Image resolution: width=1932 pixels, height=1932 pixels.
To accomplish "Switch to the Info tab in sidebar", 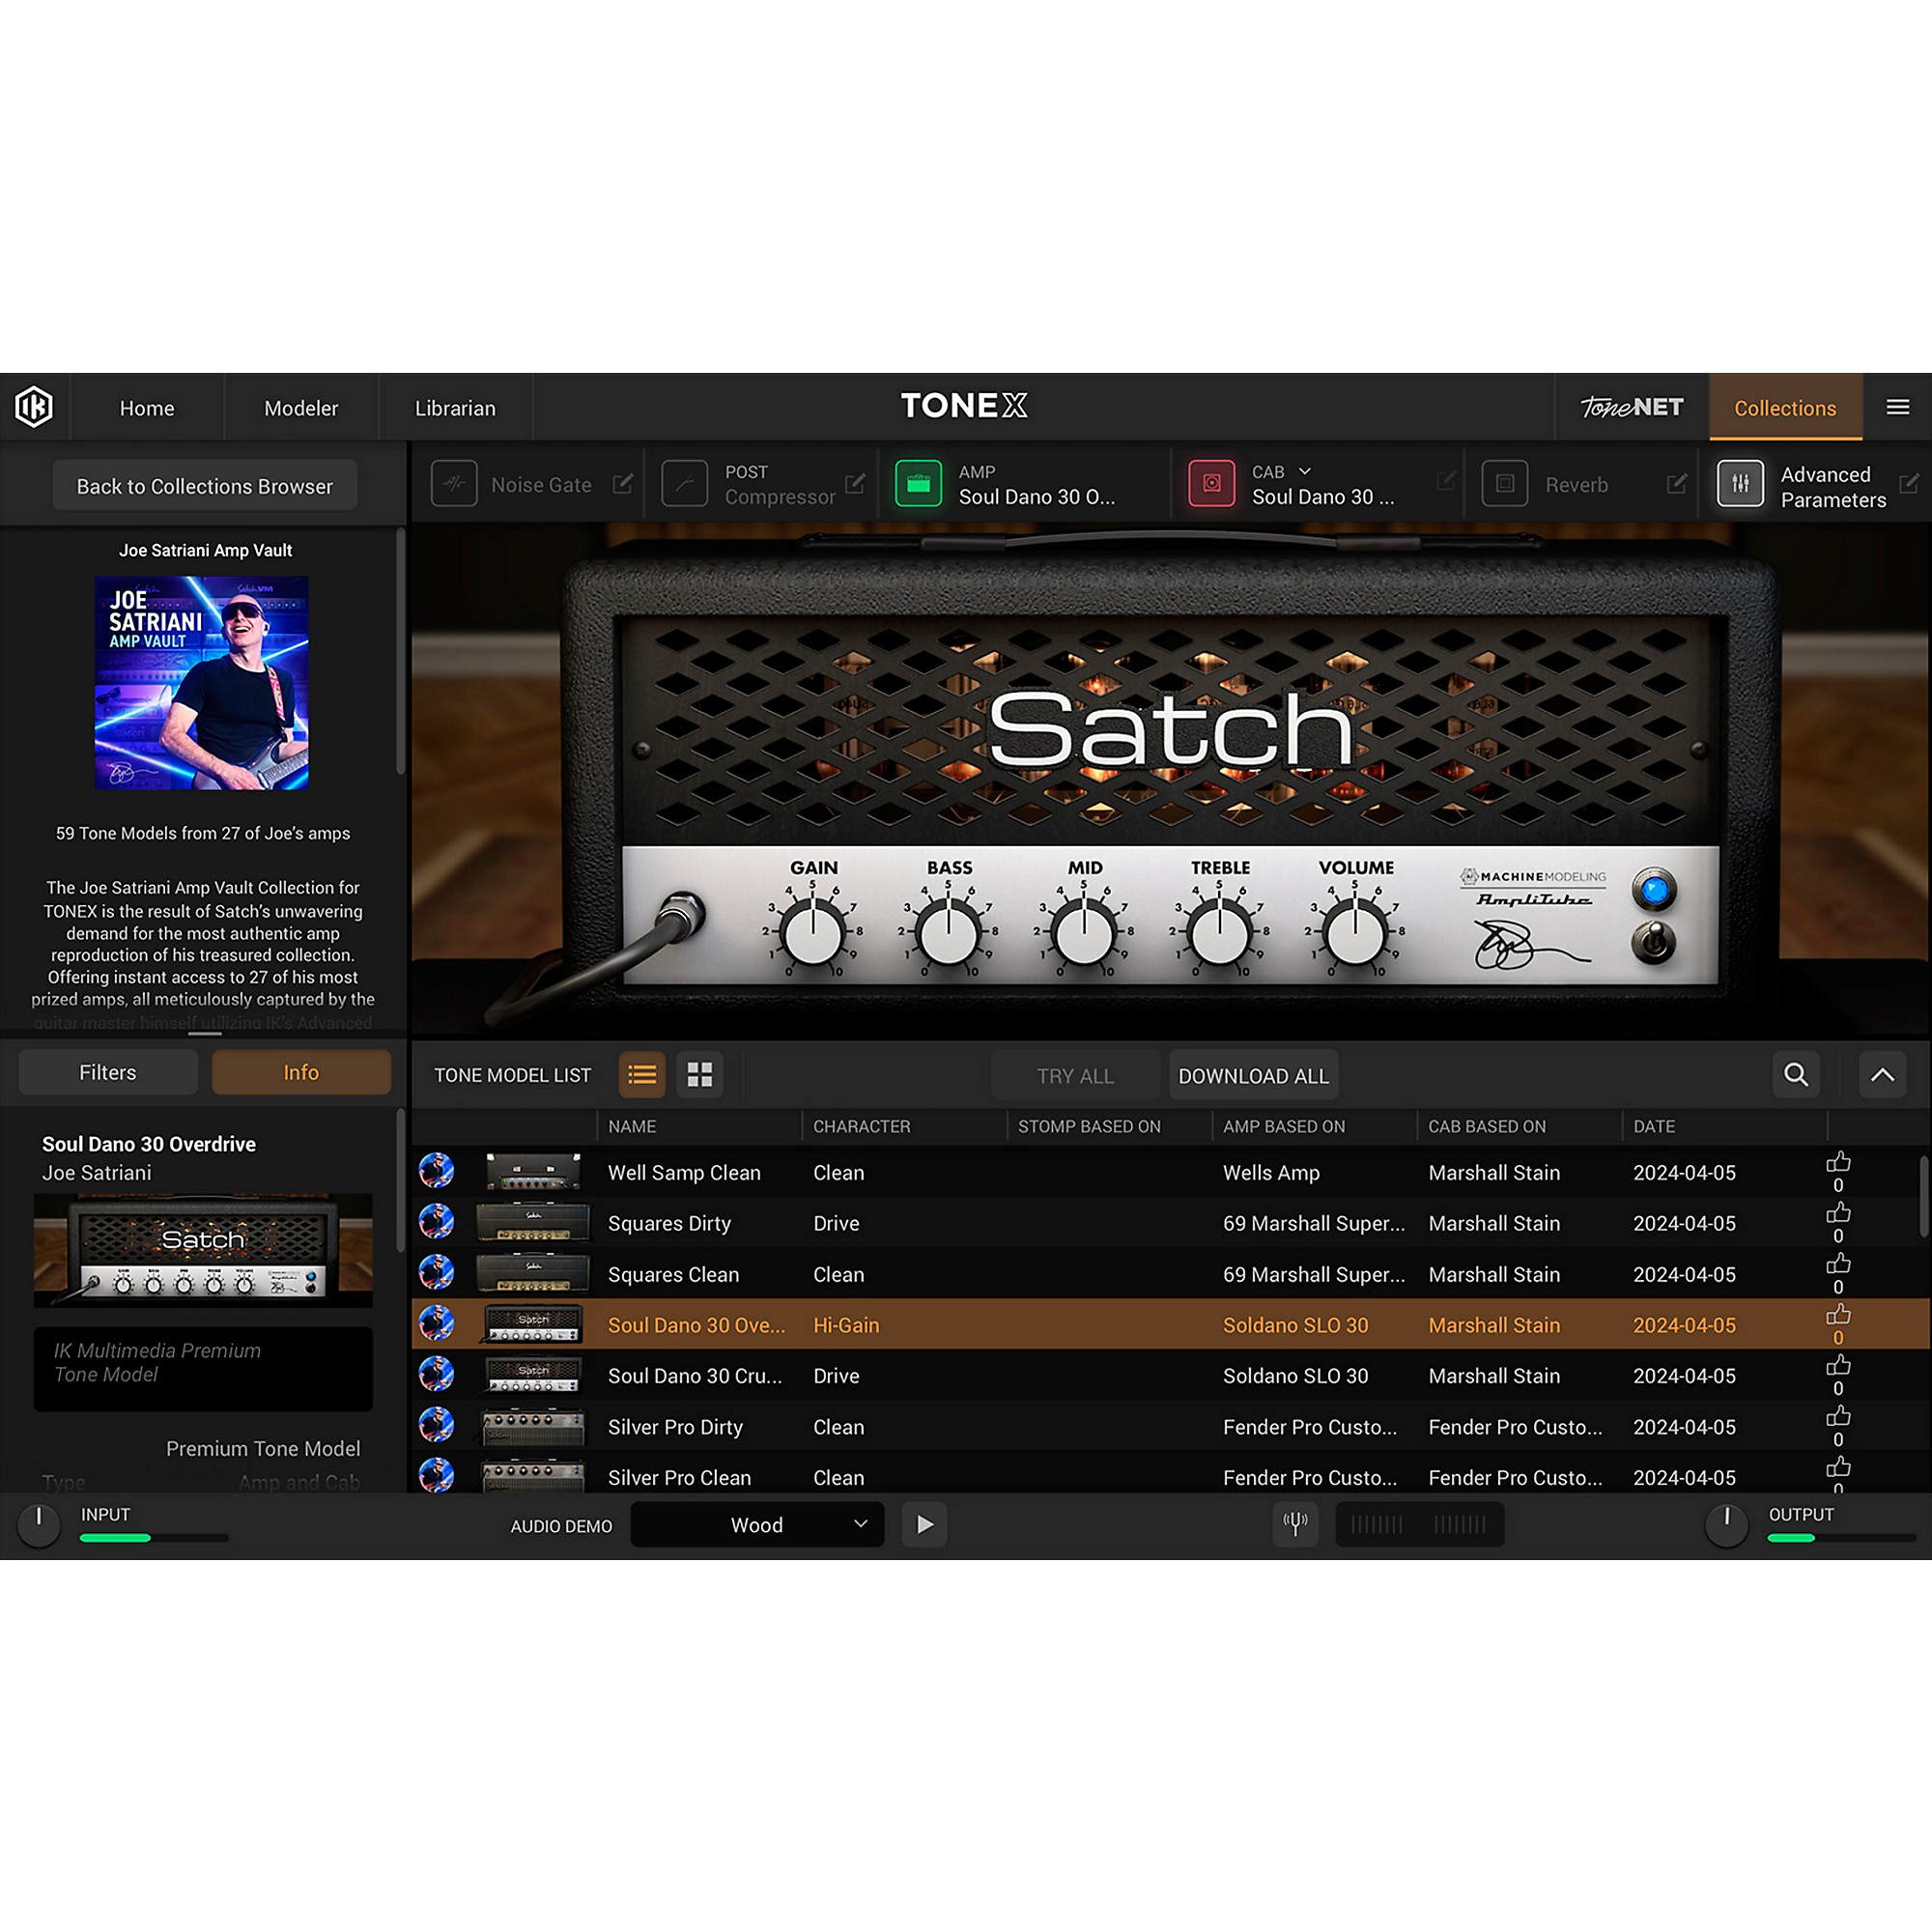I will click(301, 1072).
